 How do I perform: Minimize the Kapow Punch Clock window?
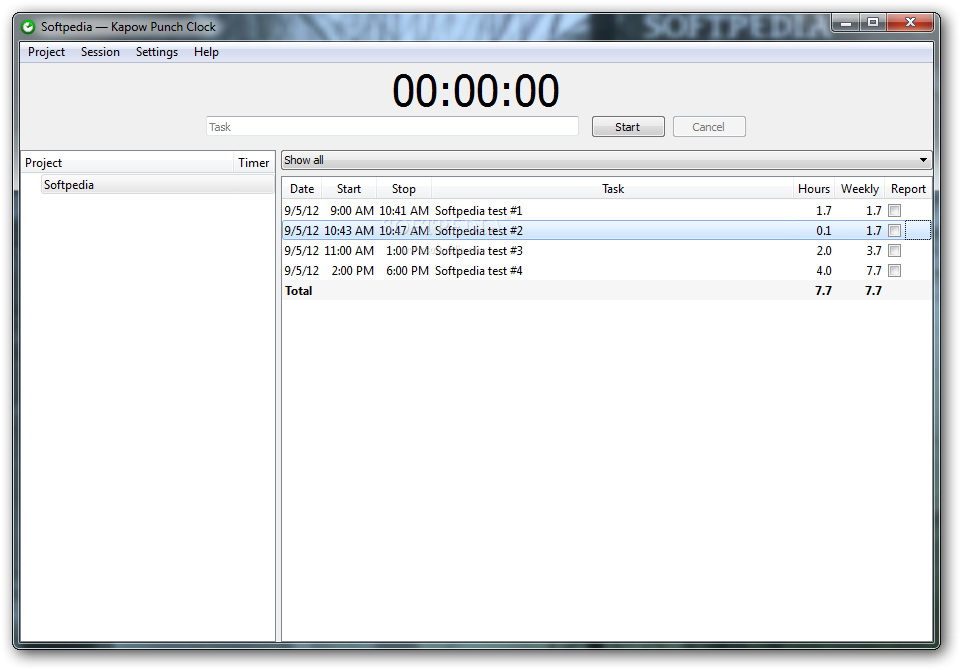pos(846,23)
